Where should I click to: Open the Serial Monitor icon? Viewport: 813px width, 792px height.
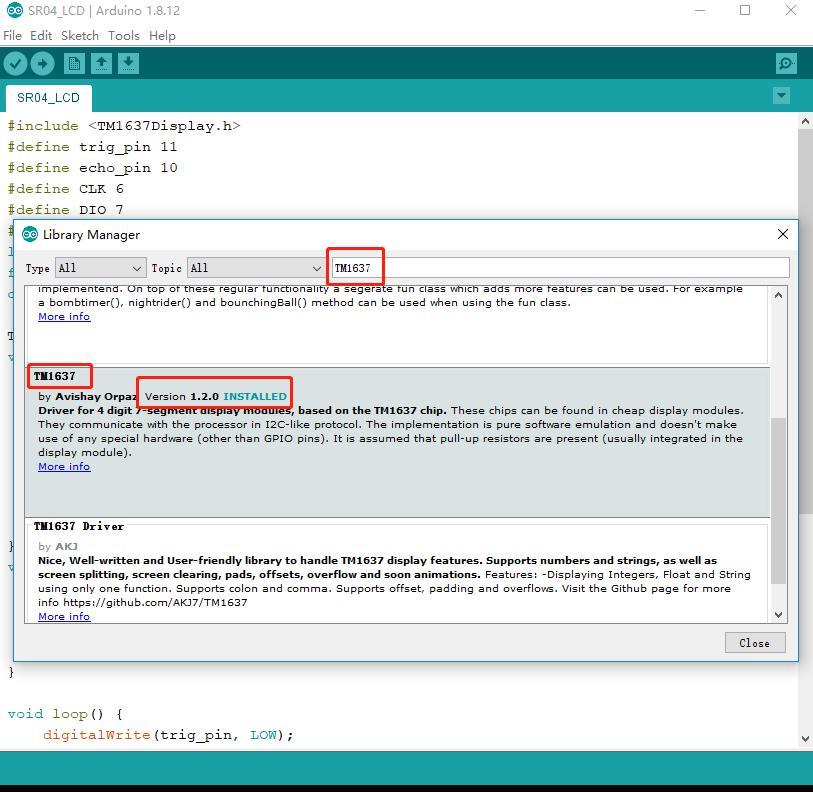pyautogui.click(x=786, y=64)
